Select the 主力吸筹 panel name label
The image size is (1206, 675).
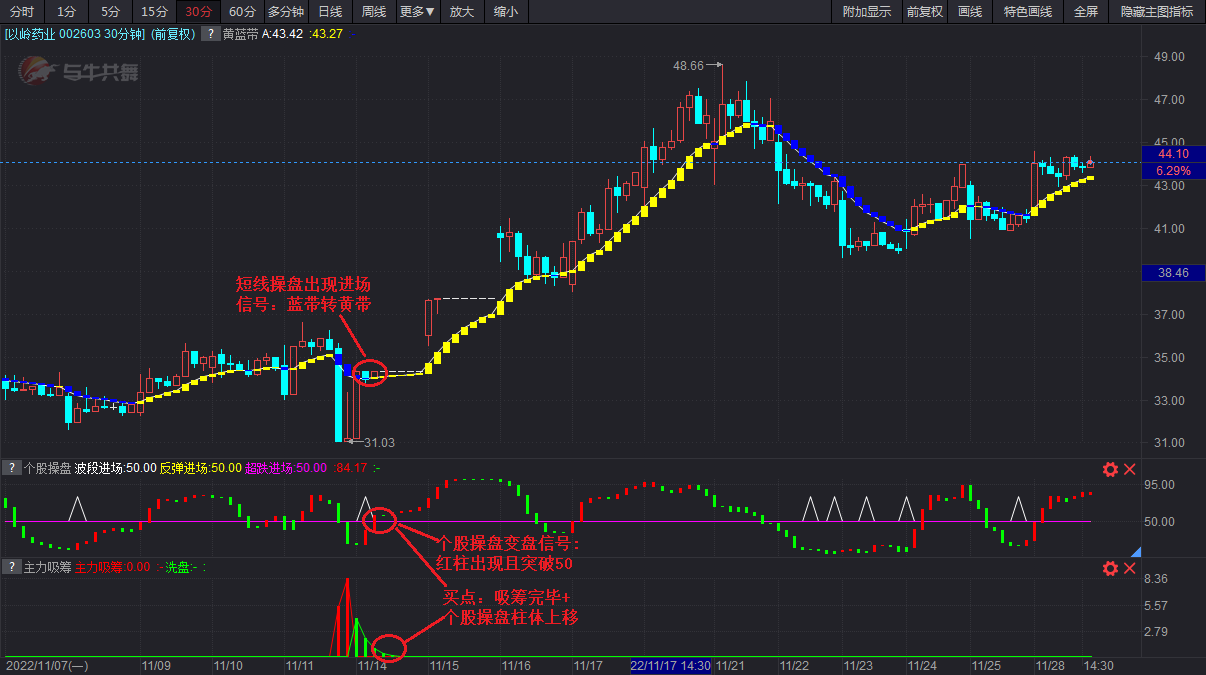tap(47, 567)
